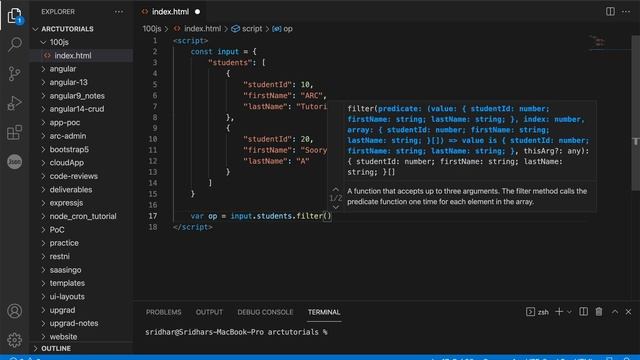
Task: Select the index.html editor tab
Action: tap(170, 12)
